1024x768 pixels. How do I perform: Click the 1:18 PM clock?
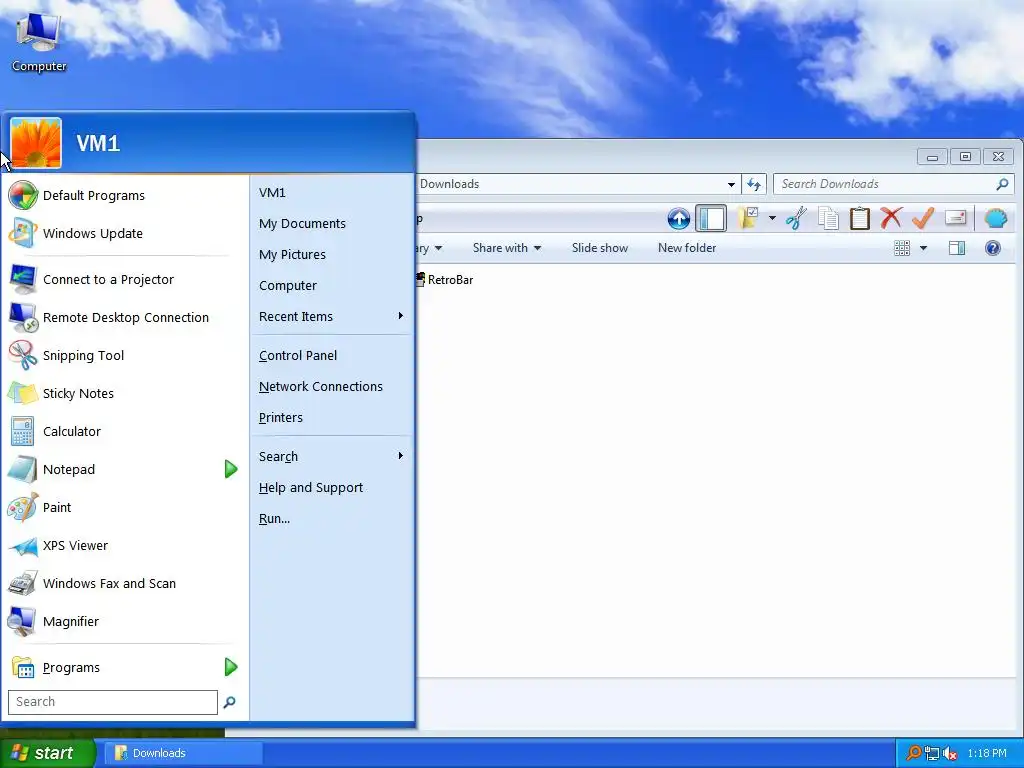click(x=987, y=754)
